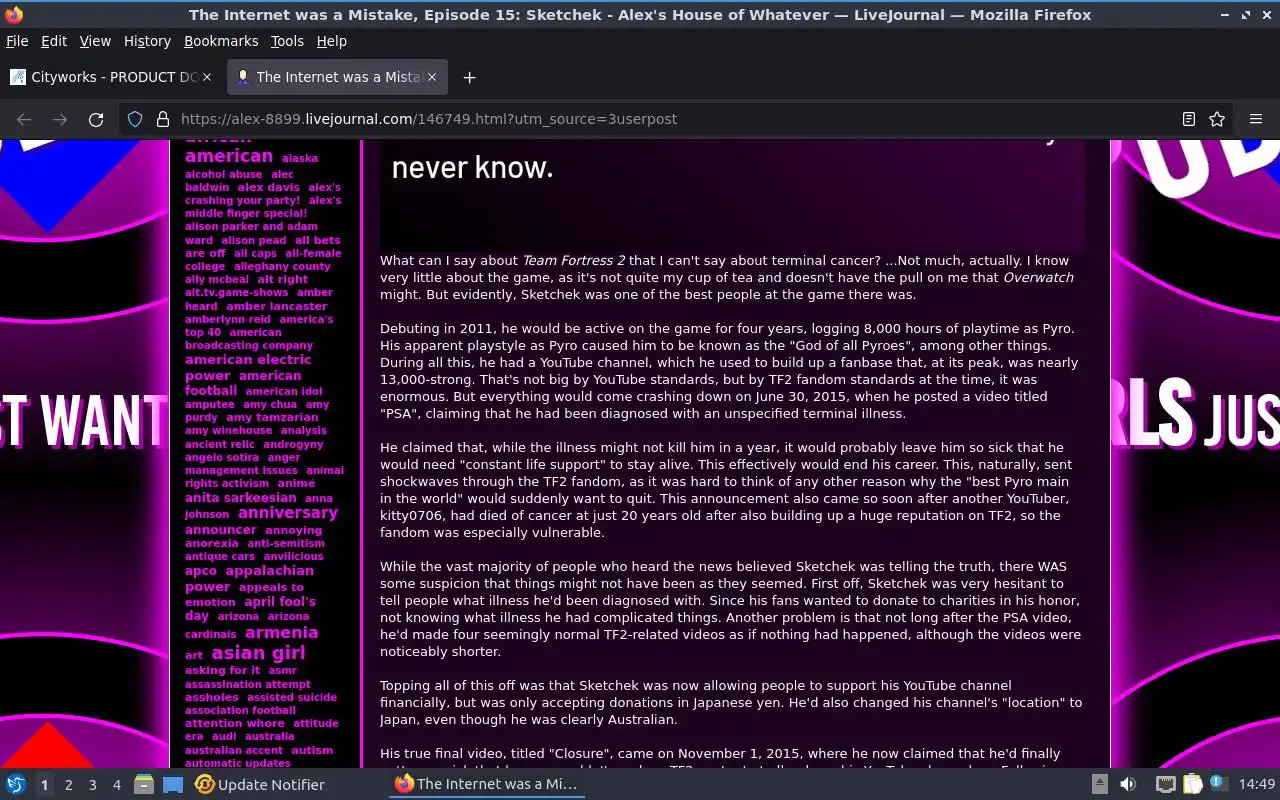Open the 'alex davis' tag link
The width and height of the screenshot is (1280, 800).
tap(268, 187)
